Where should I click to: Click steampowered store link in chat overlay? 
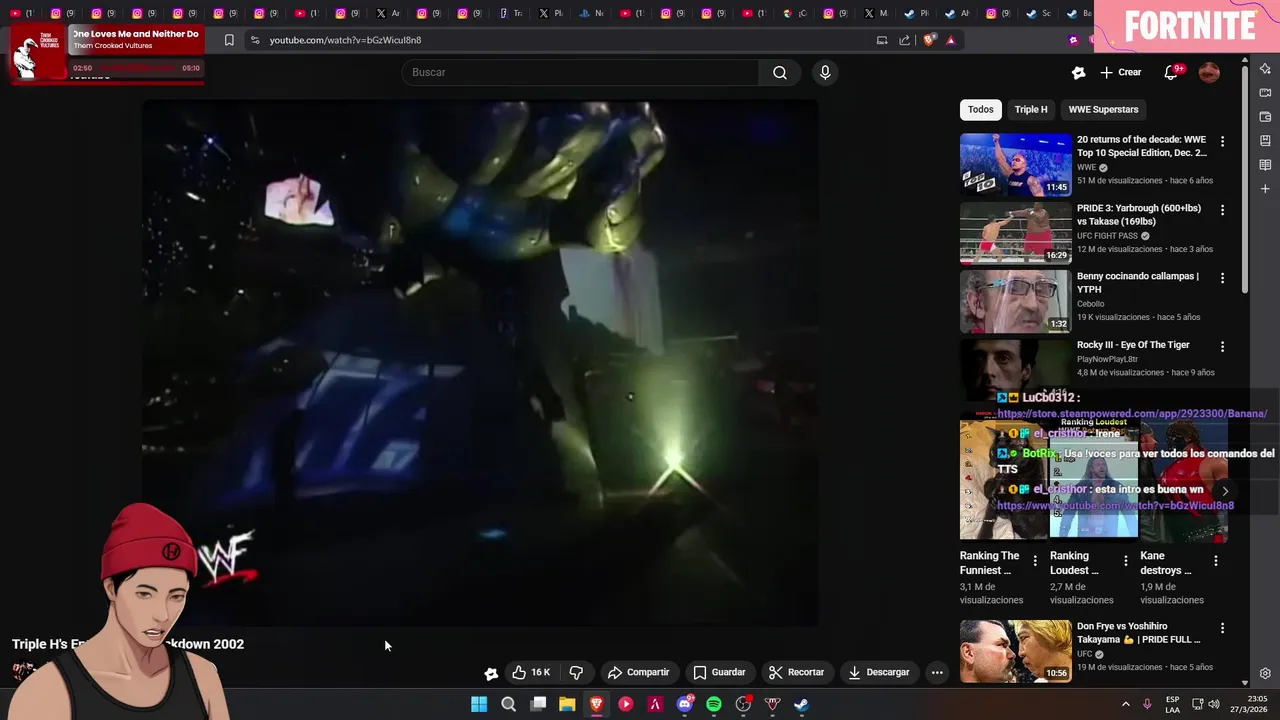(x=1132, y=413)
